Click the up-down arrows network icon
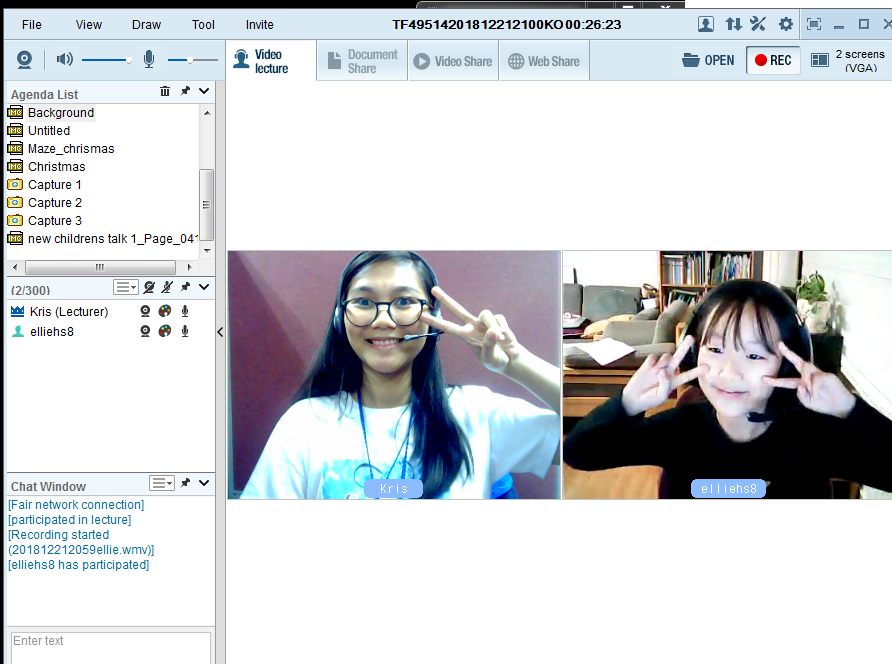892x664 pixels. click(733, 24)
